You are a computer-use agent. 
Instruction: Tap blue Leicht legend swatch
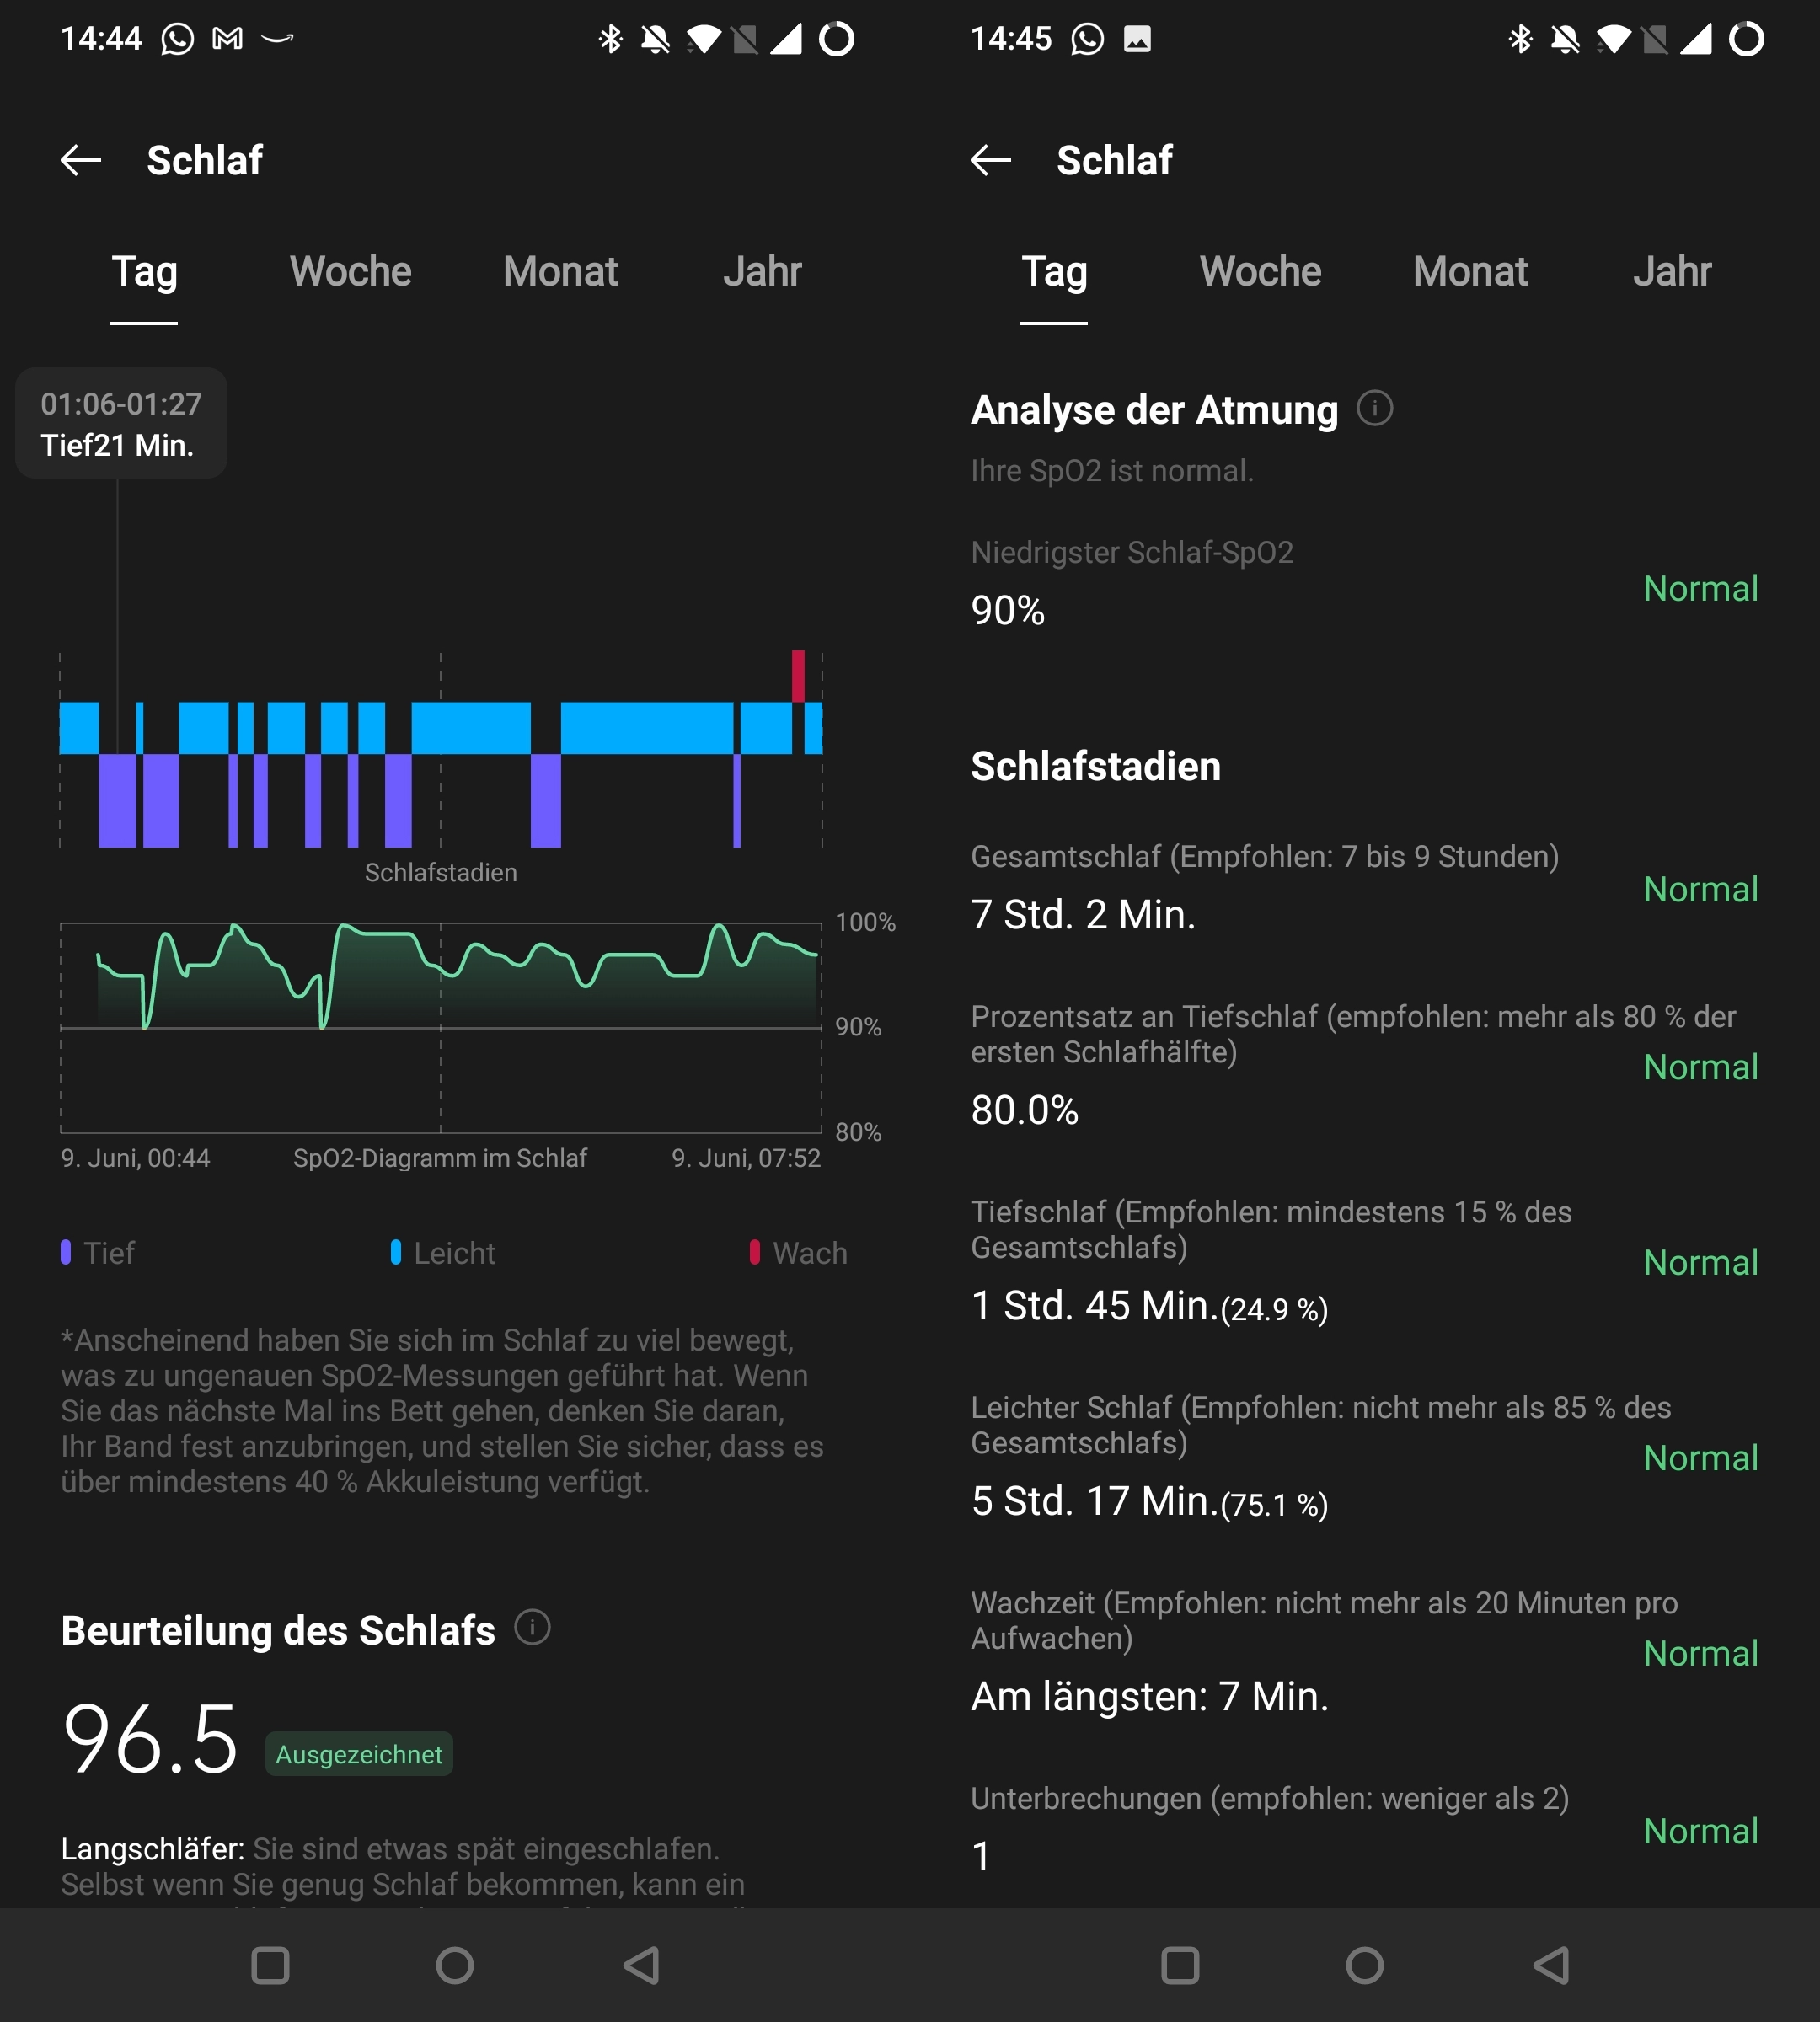pyautogui.click(x=396, y=1252)
